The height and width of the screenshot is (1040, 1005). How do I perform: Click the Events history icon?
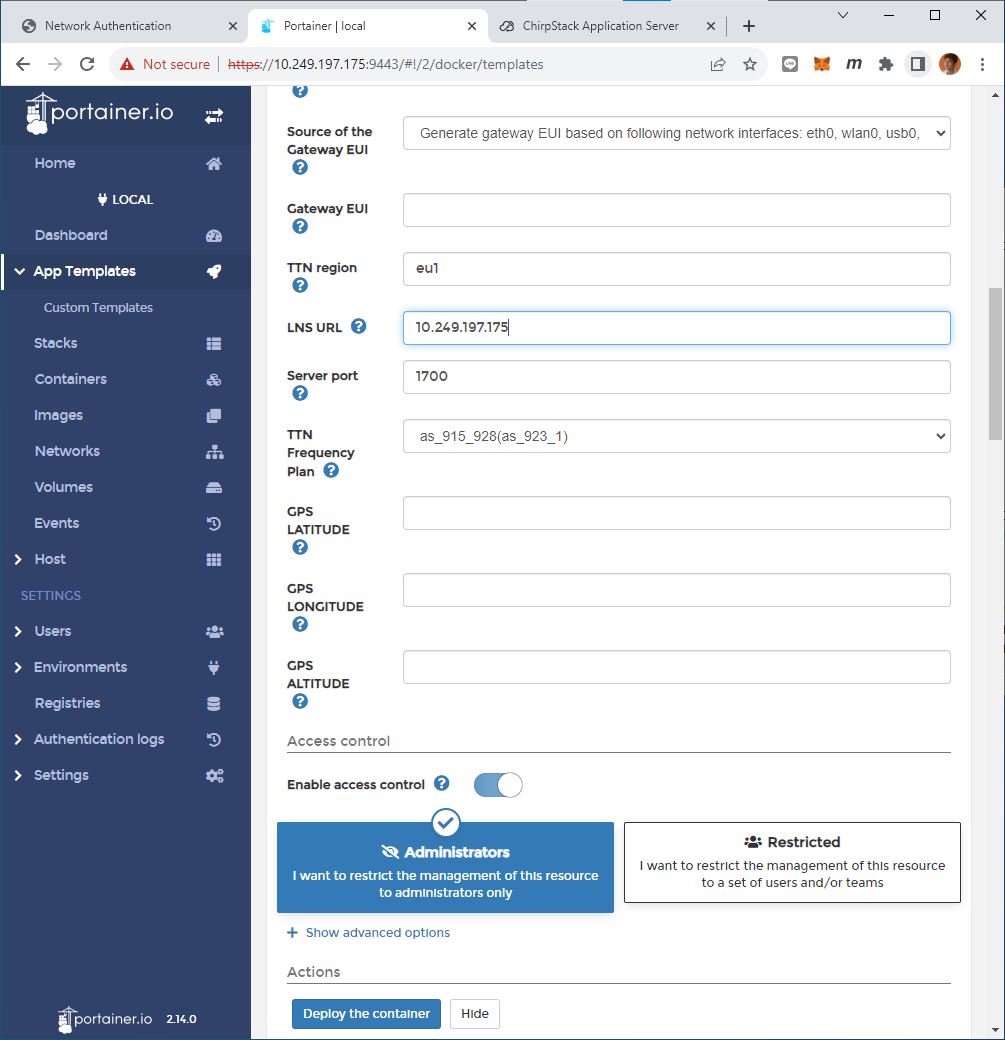pyautogui.click(x=214, y=524)
